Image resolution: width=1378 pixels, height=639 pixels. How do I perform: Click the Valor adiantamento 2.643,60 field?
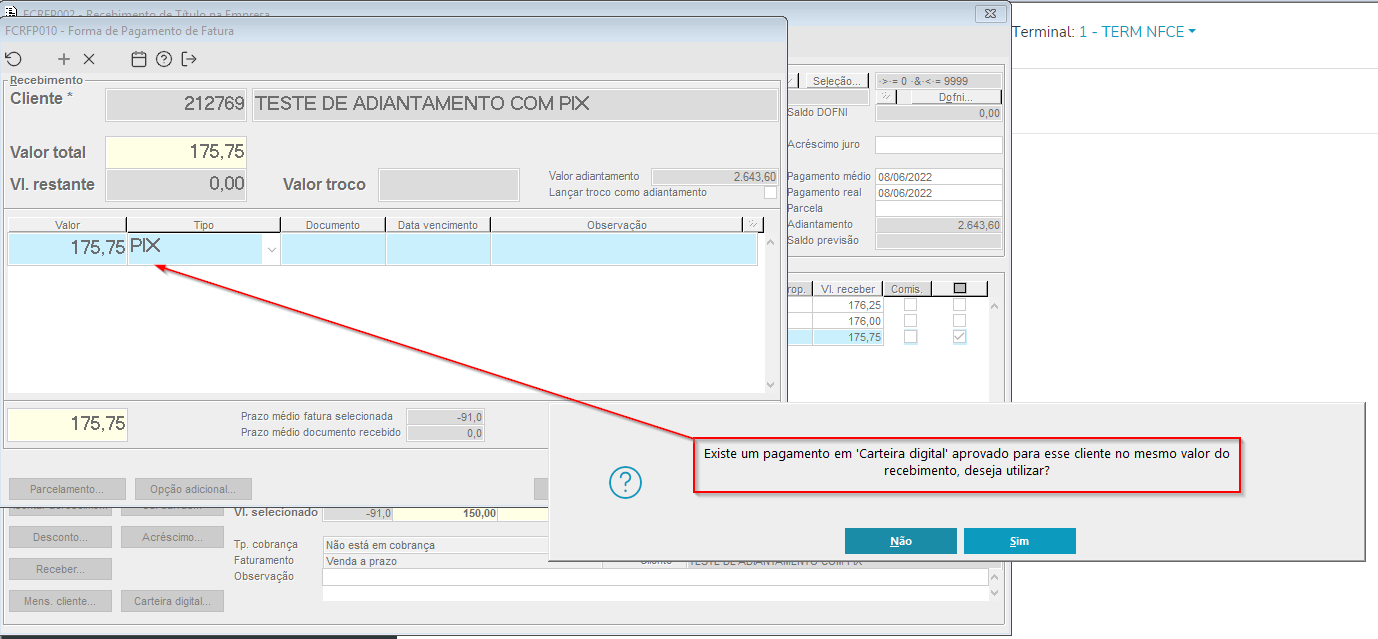pyautogui.click(x=714, y=176)
